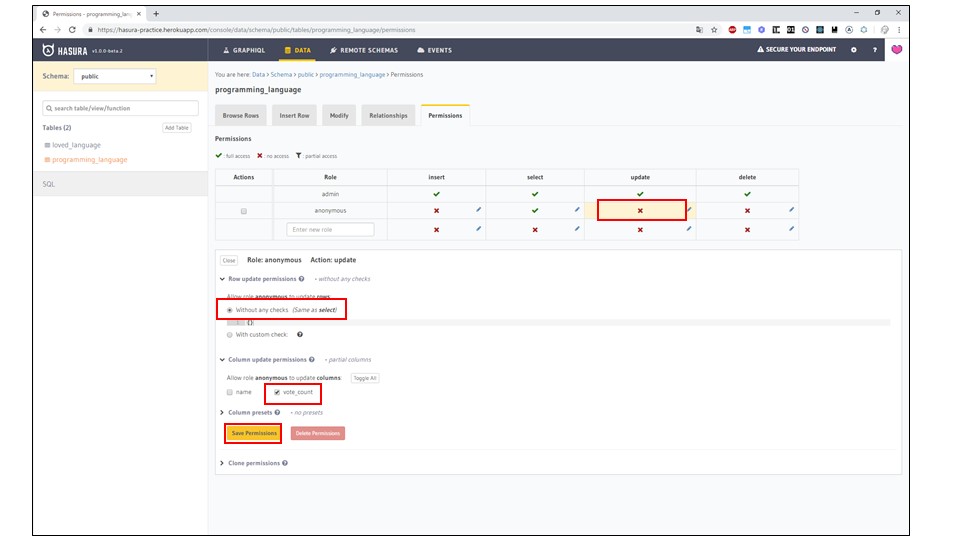Reload the browser page
This screenshot has height=540, width=960.
72,29
